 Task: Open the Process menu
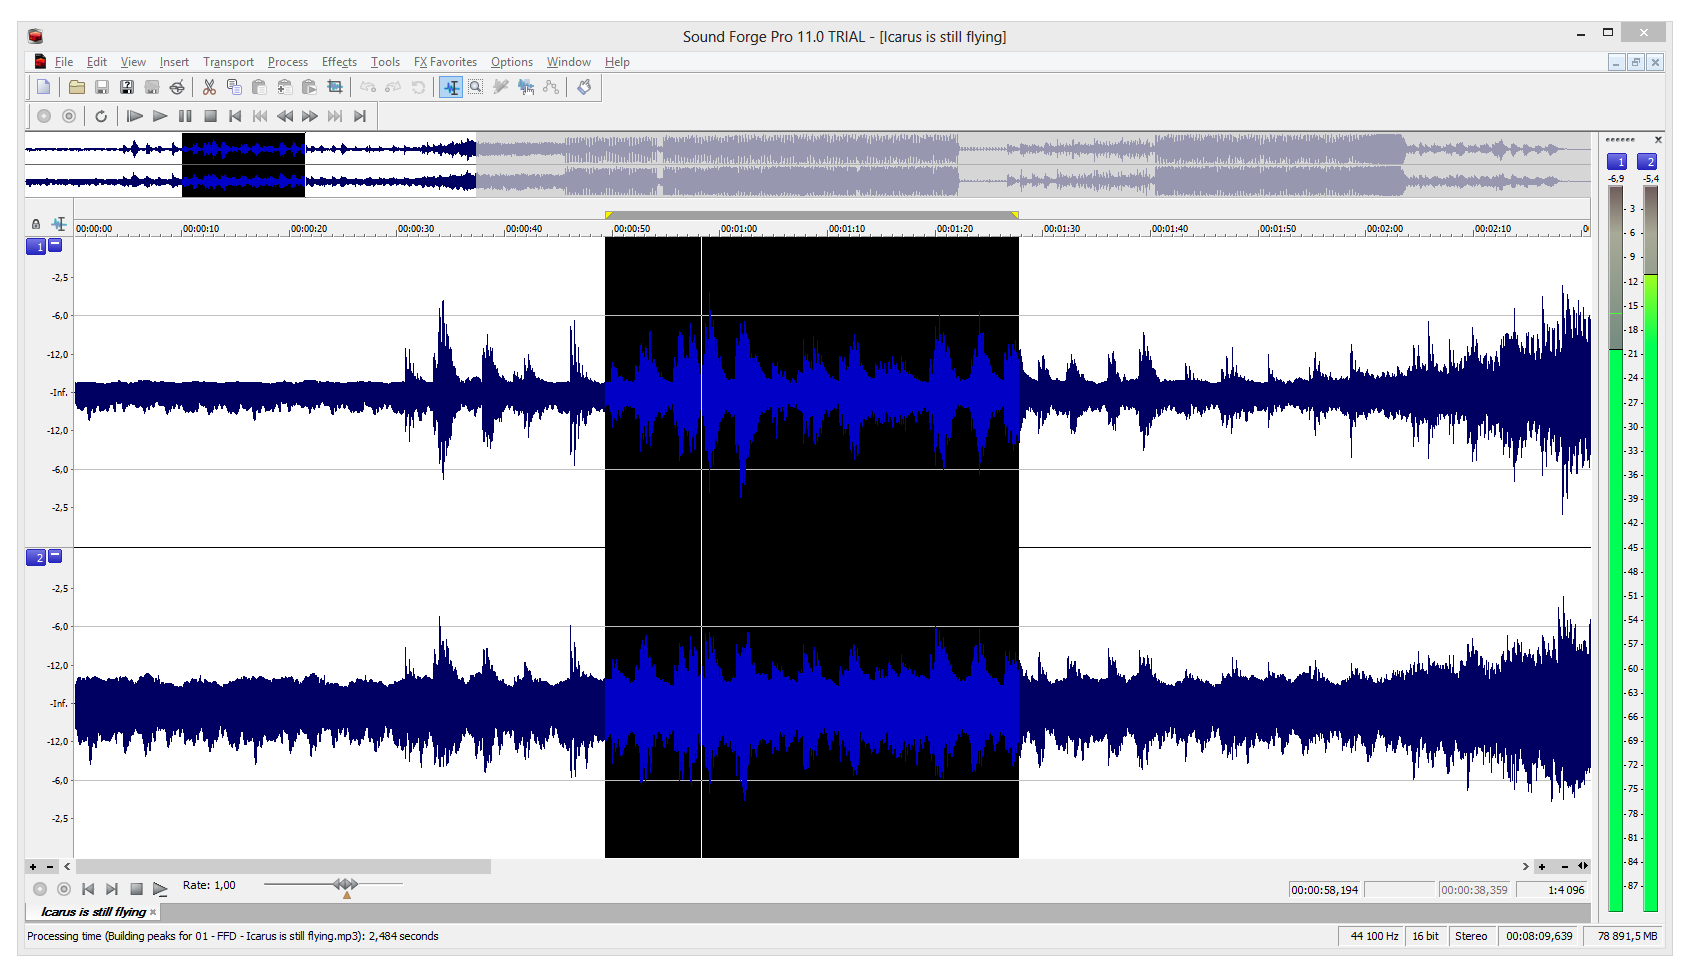pyautogui.click(x=287, y=62)
